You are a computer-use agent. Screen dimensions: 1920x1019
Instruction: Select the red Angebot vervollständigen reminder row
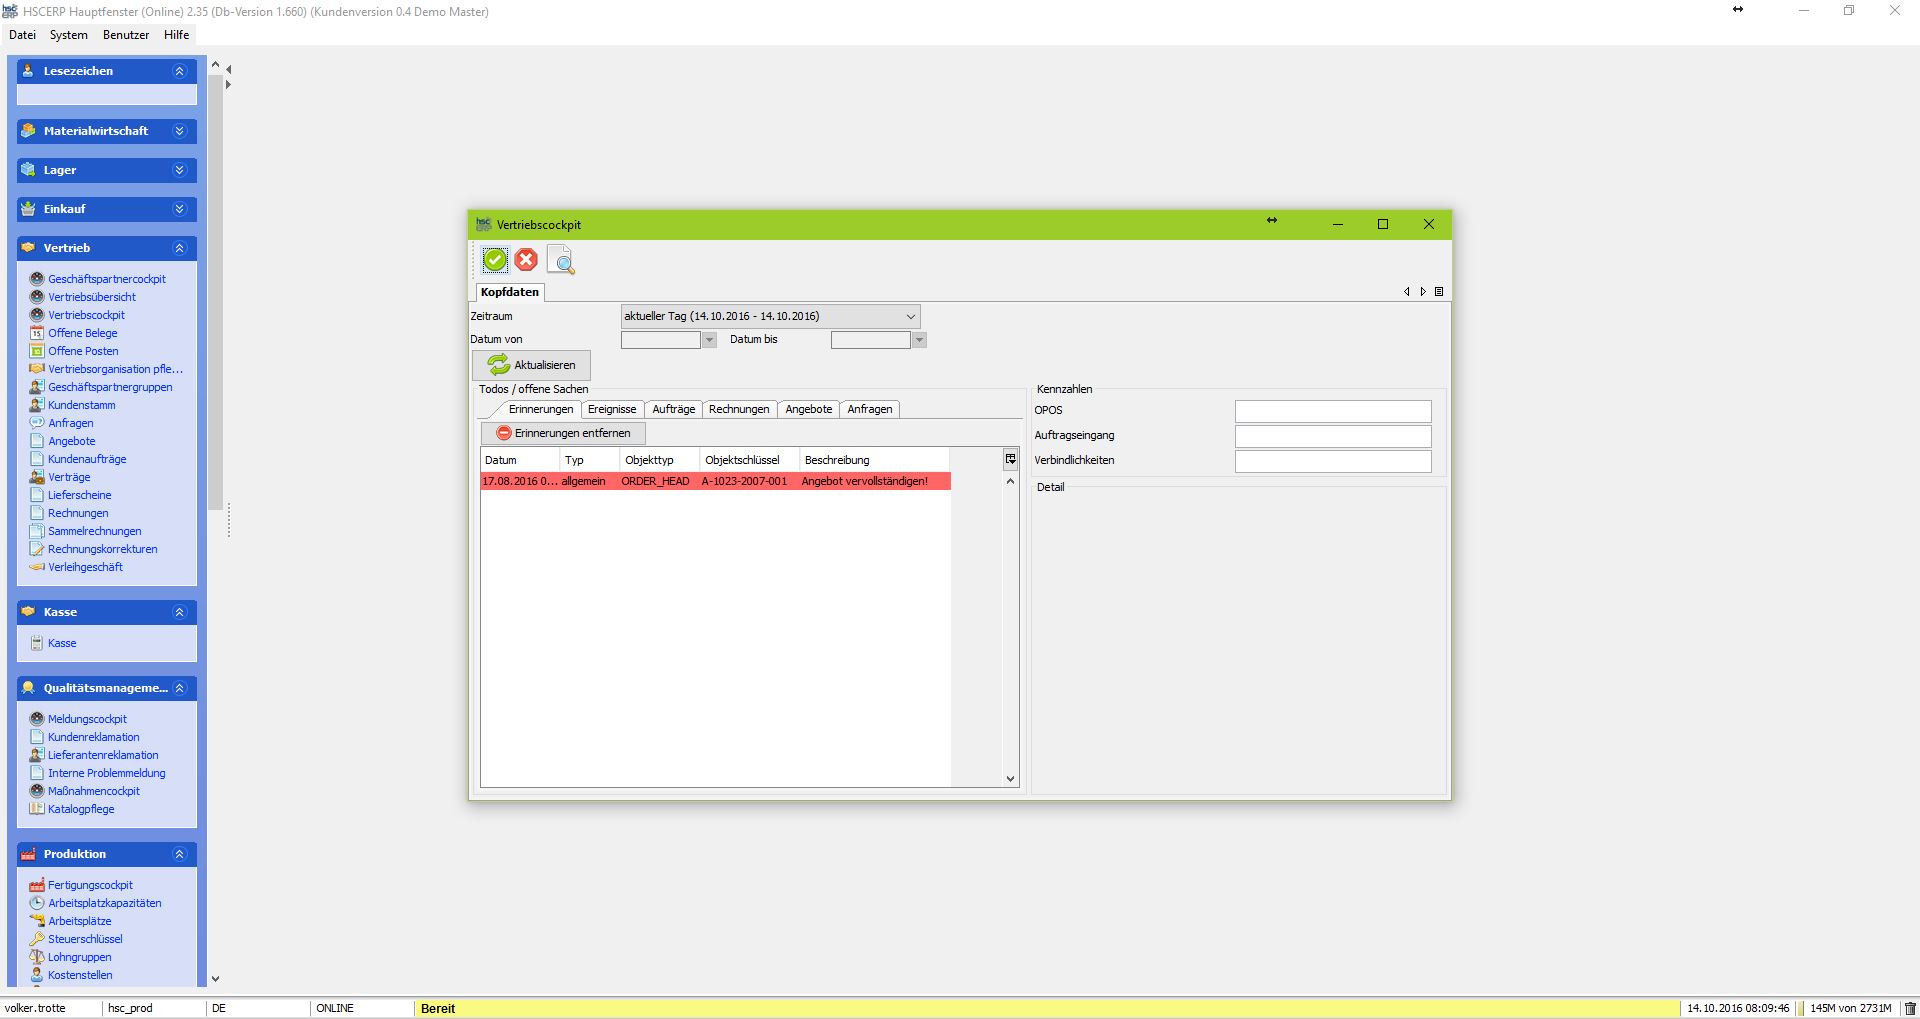click(x=714, y=481)
